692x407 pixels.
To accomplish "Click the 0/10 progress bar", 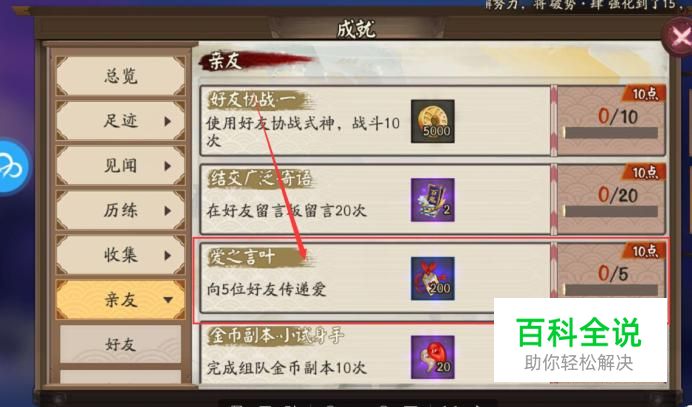I will click(611, 132).
